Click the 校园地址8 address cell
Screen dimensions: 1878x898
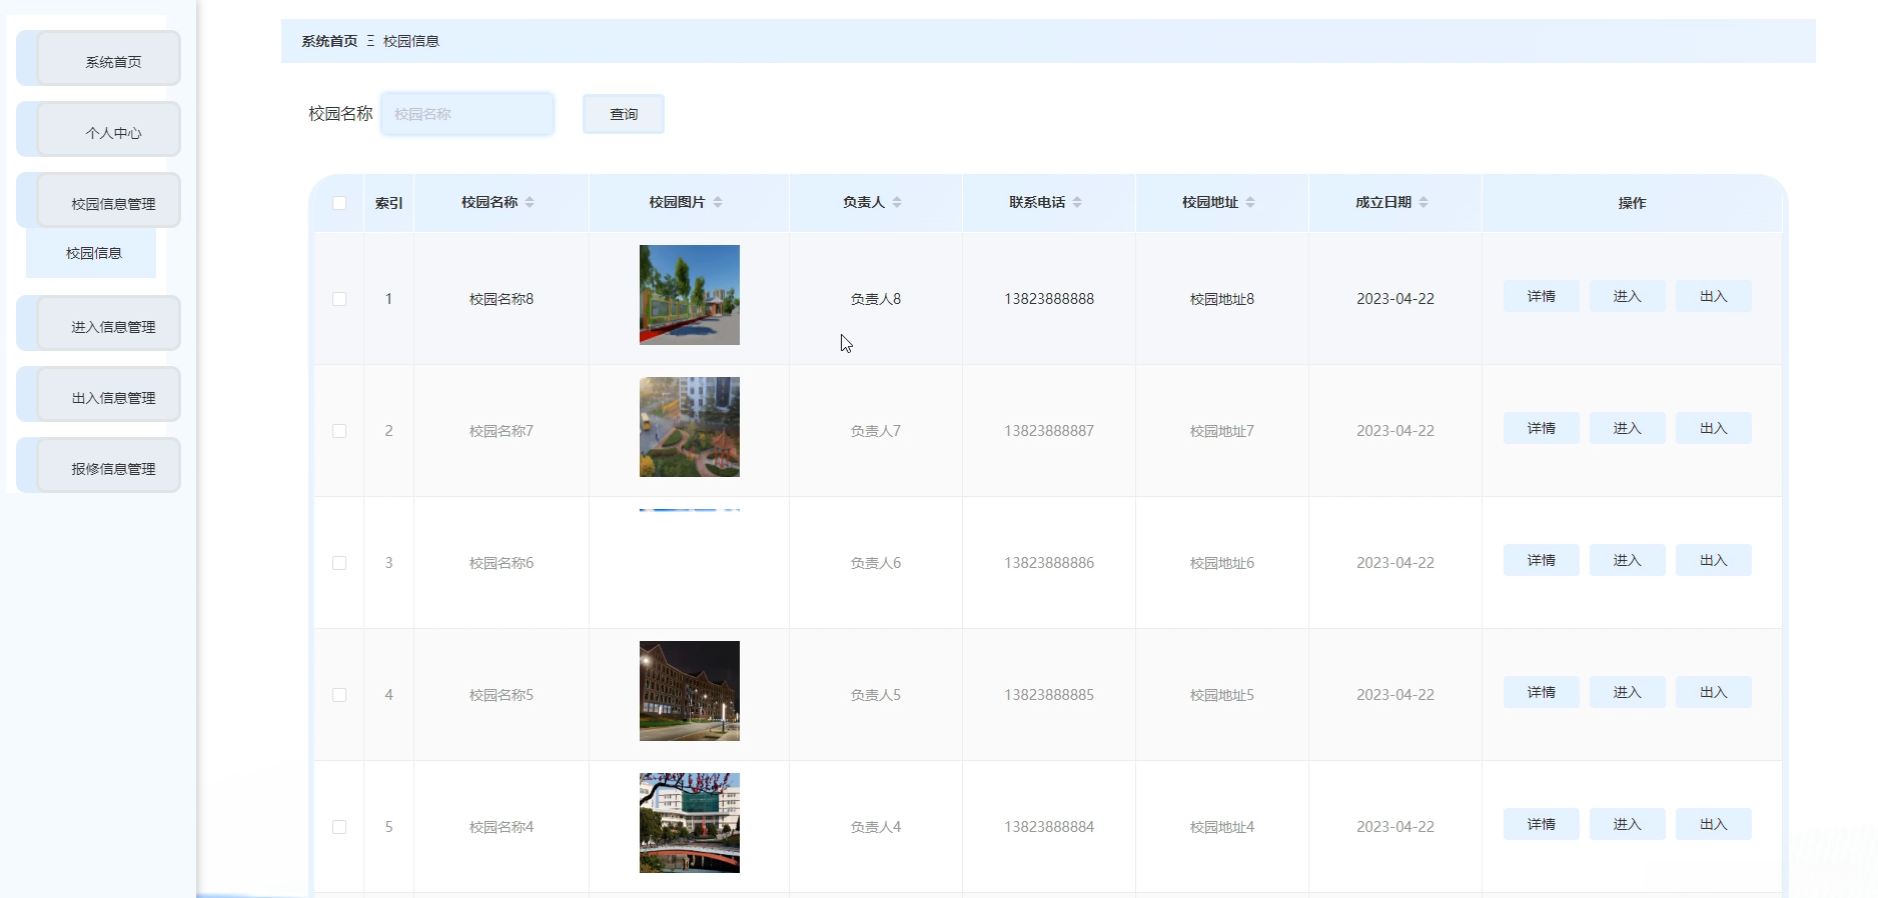[x=1222, y=299]
